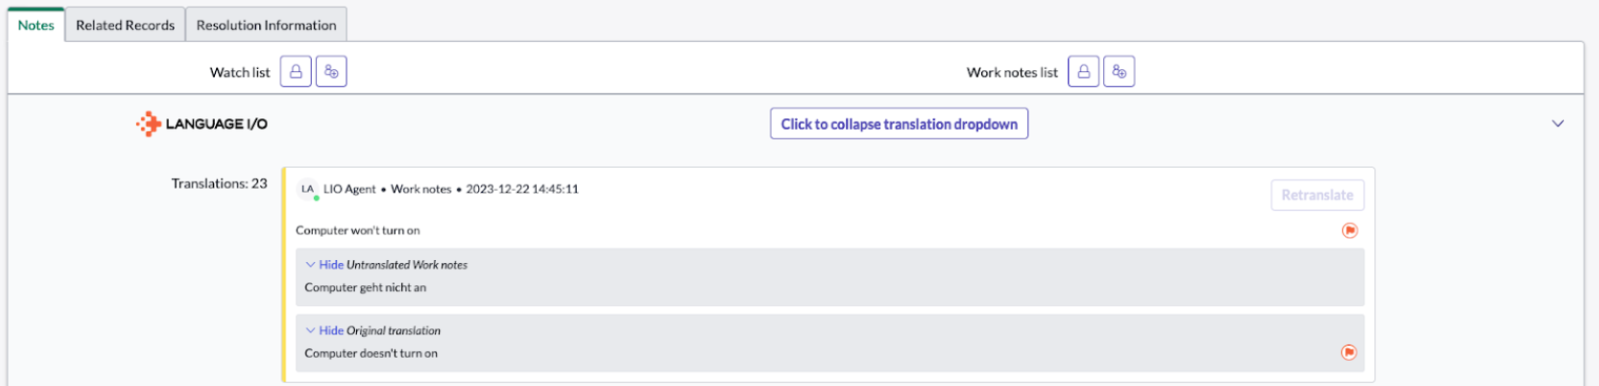
Task: Open the Related Records tab
Action: click(x=125, y=25)
